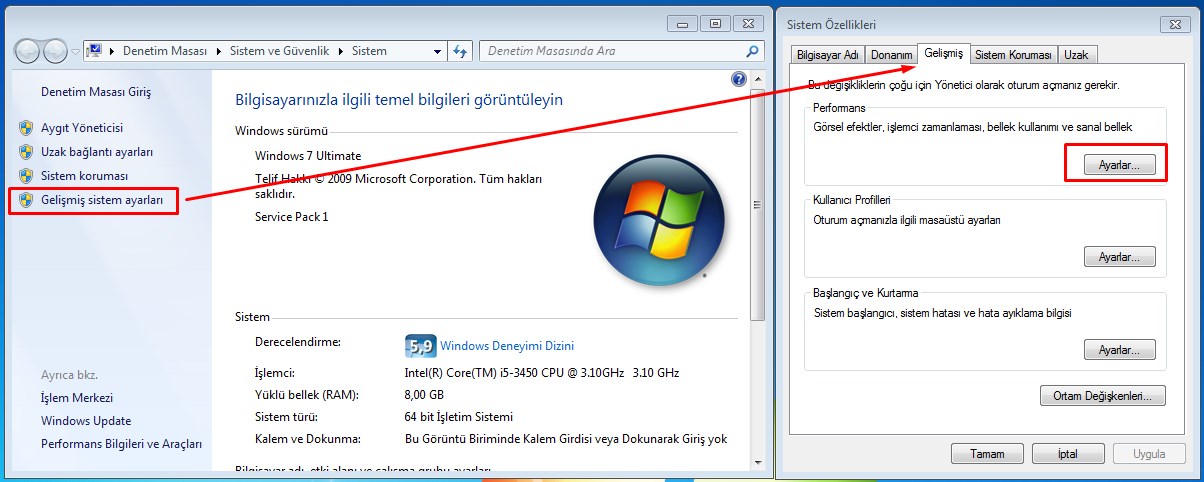
Task: Click the back navigation arrow
Action: point(29,51)
